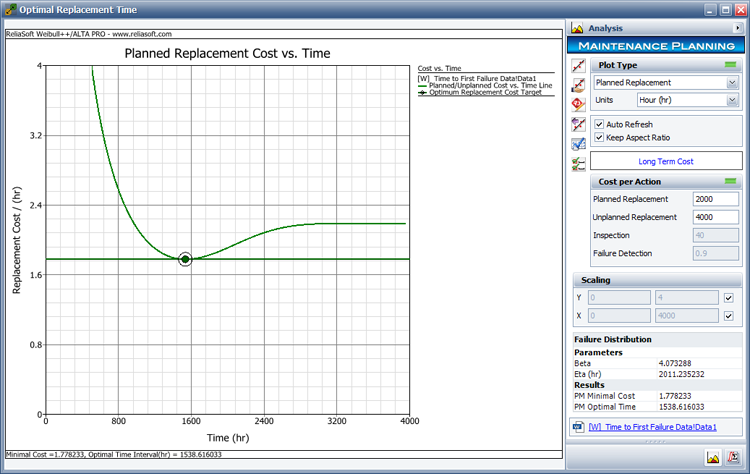The height and width of the screenshot is (474, 750).
Task: Open Time to First Failure Data!Data1 link
Action: [x=661, y=427]
